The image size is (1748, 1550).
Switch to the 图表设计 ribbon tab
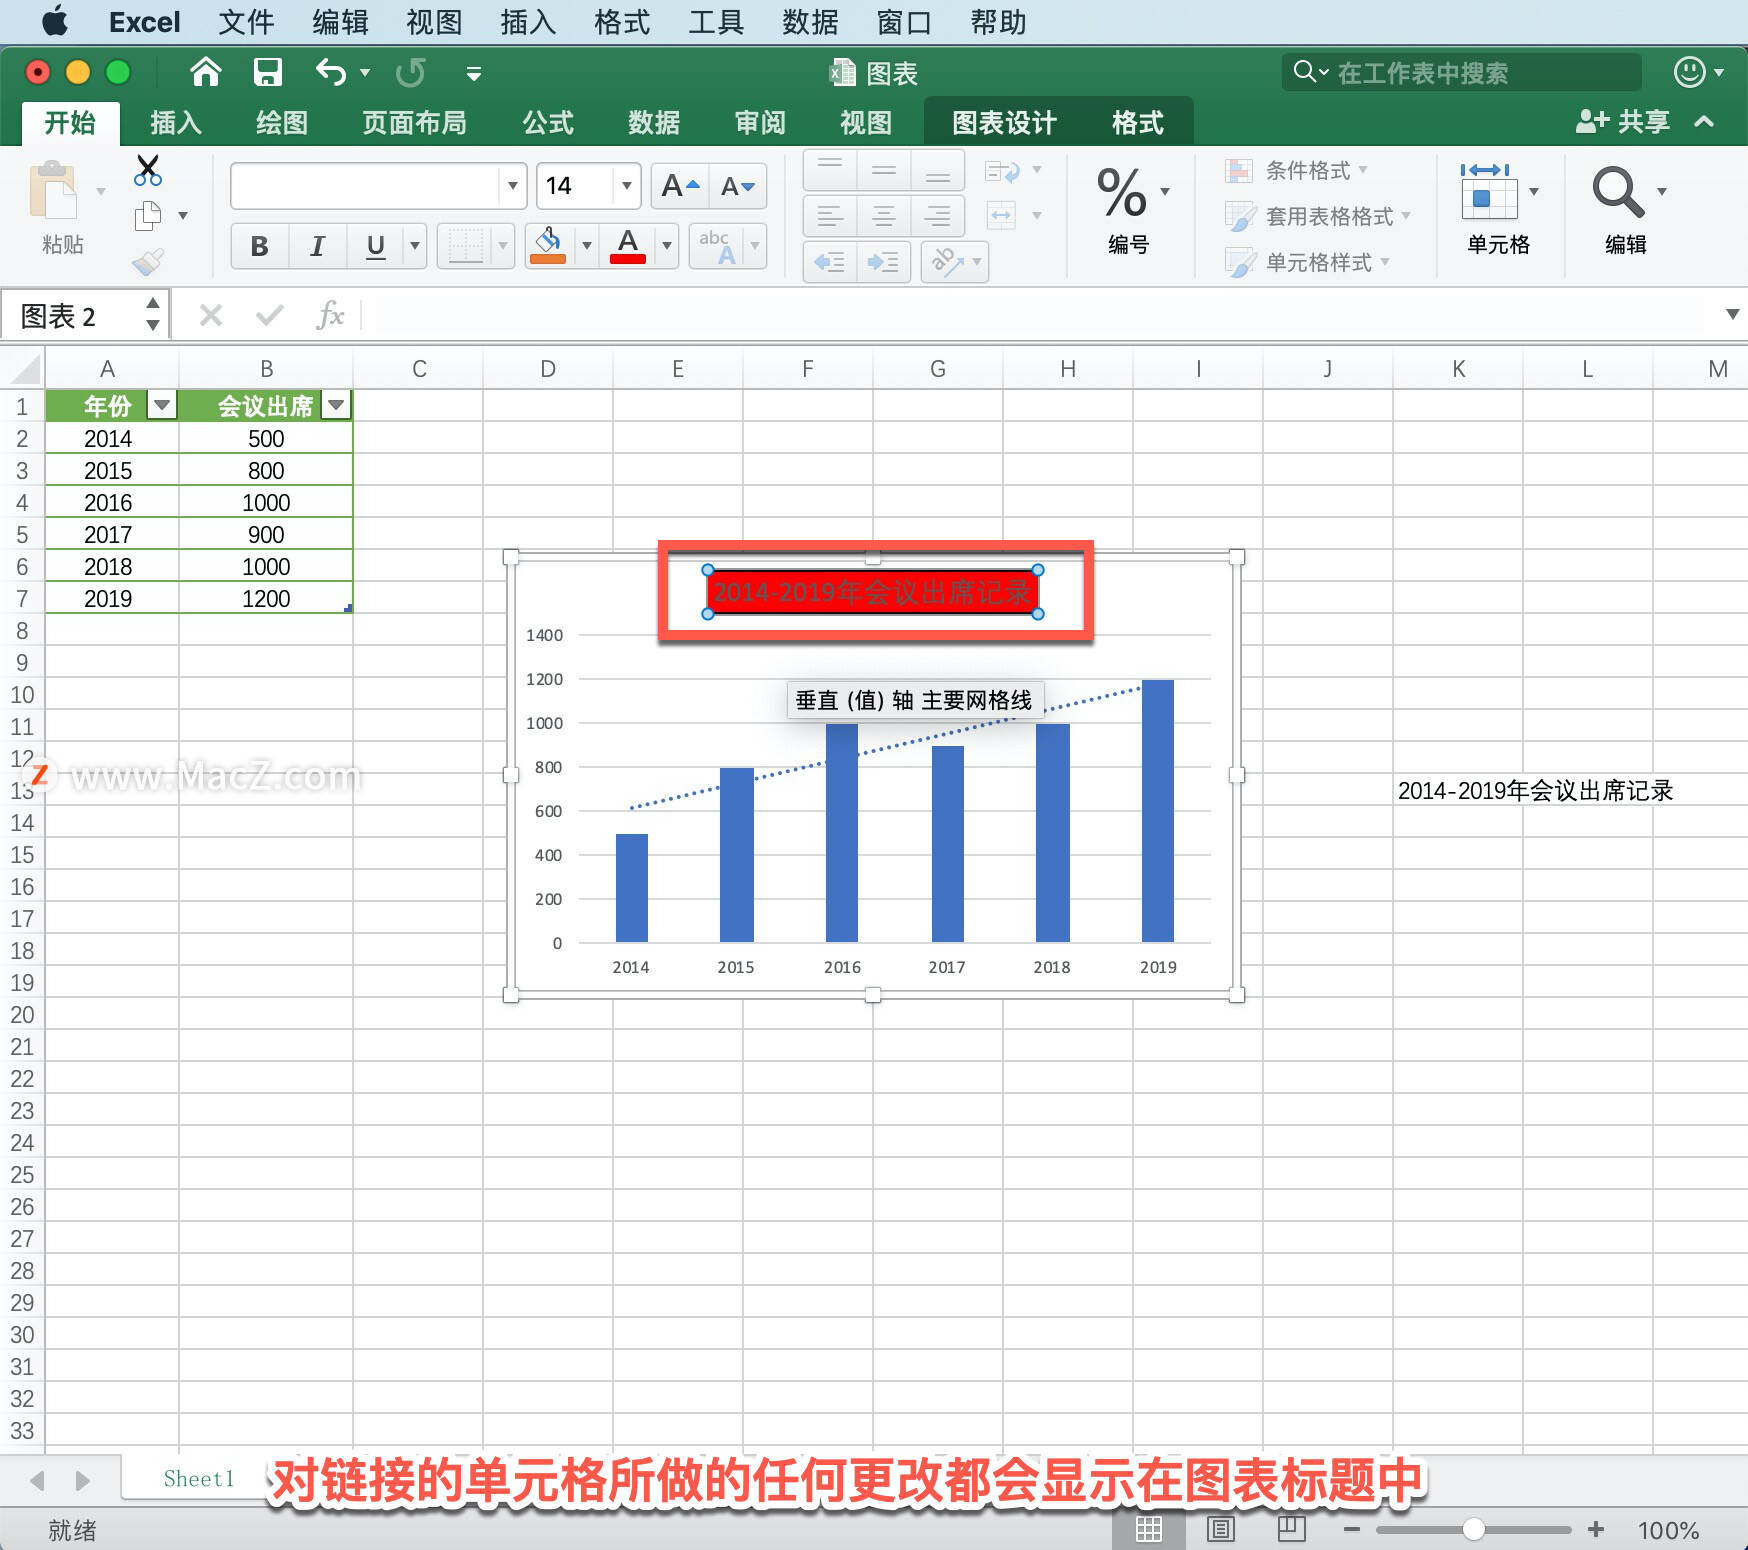[1002, 122]
